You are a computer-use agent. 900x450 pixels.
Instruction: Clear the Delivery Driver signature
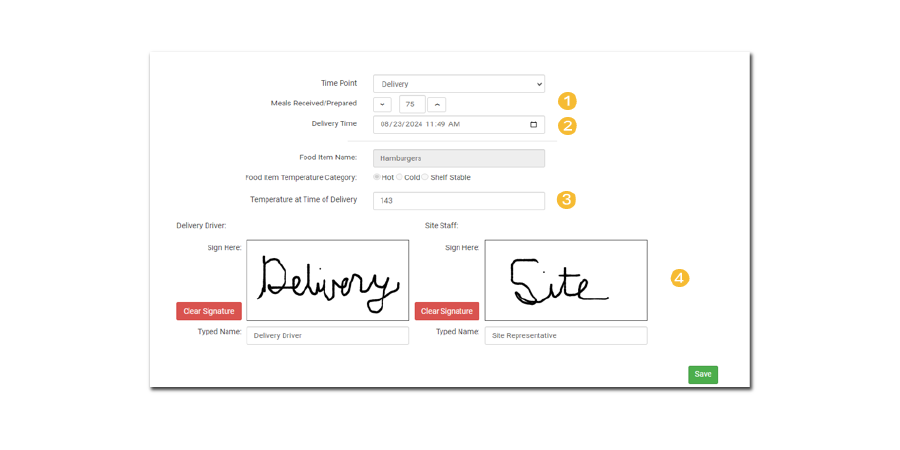coord(209,311)
